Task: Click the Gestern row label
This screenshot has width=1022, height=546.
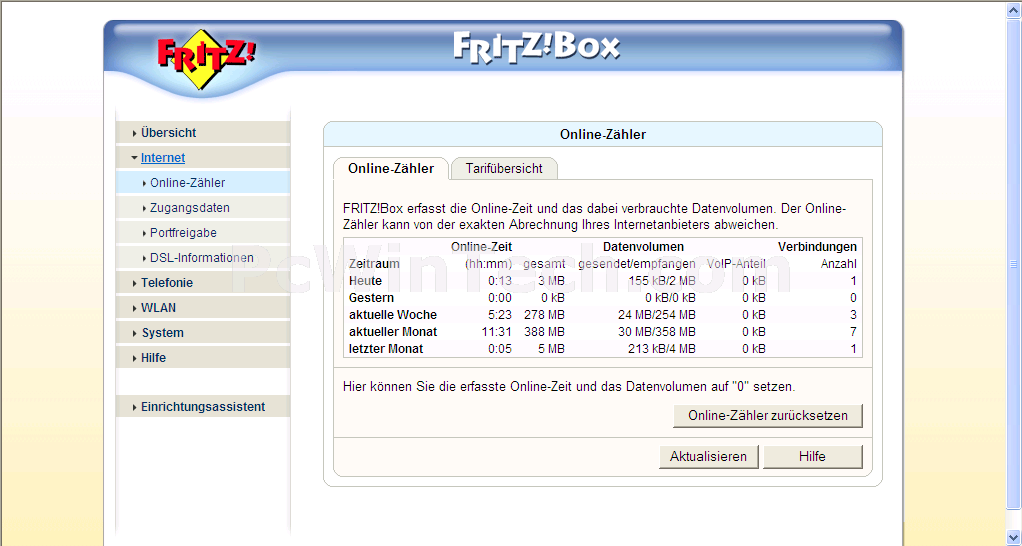Action: pyautogui.click(x=372, y=298)
